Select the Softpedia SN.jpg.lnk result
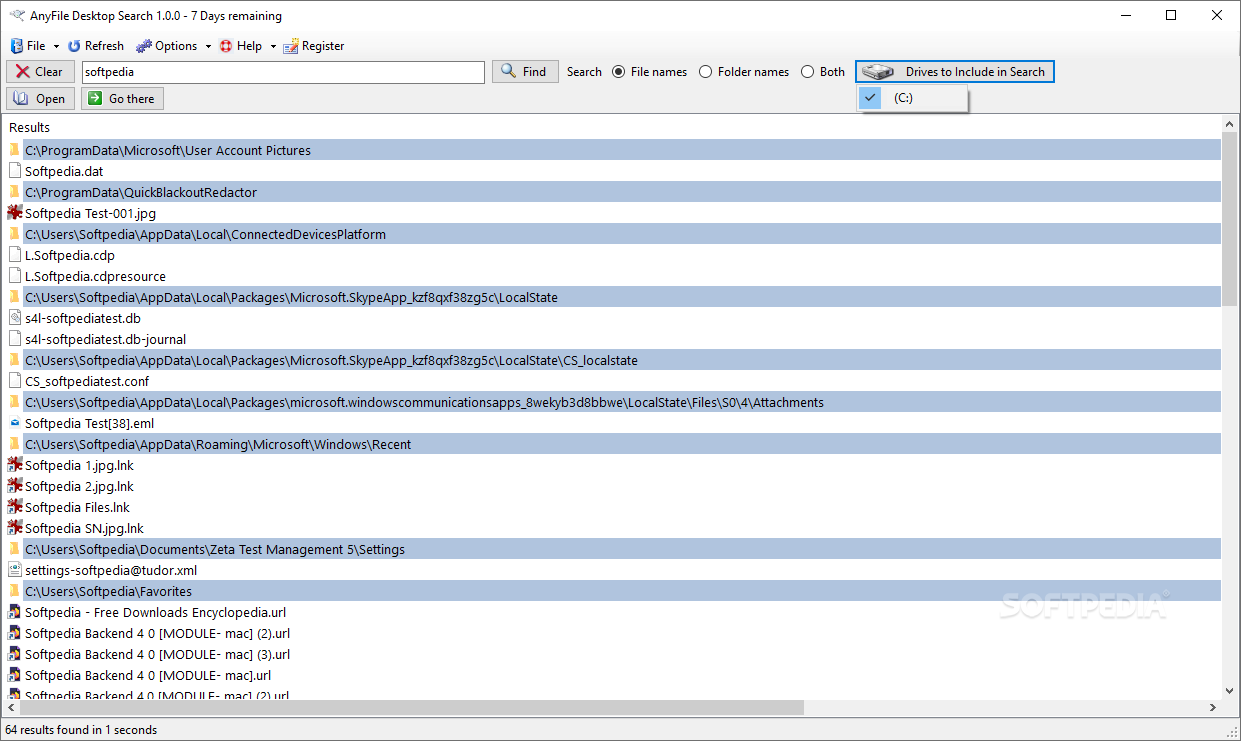1241x741 pixels. [84, 528]
